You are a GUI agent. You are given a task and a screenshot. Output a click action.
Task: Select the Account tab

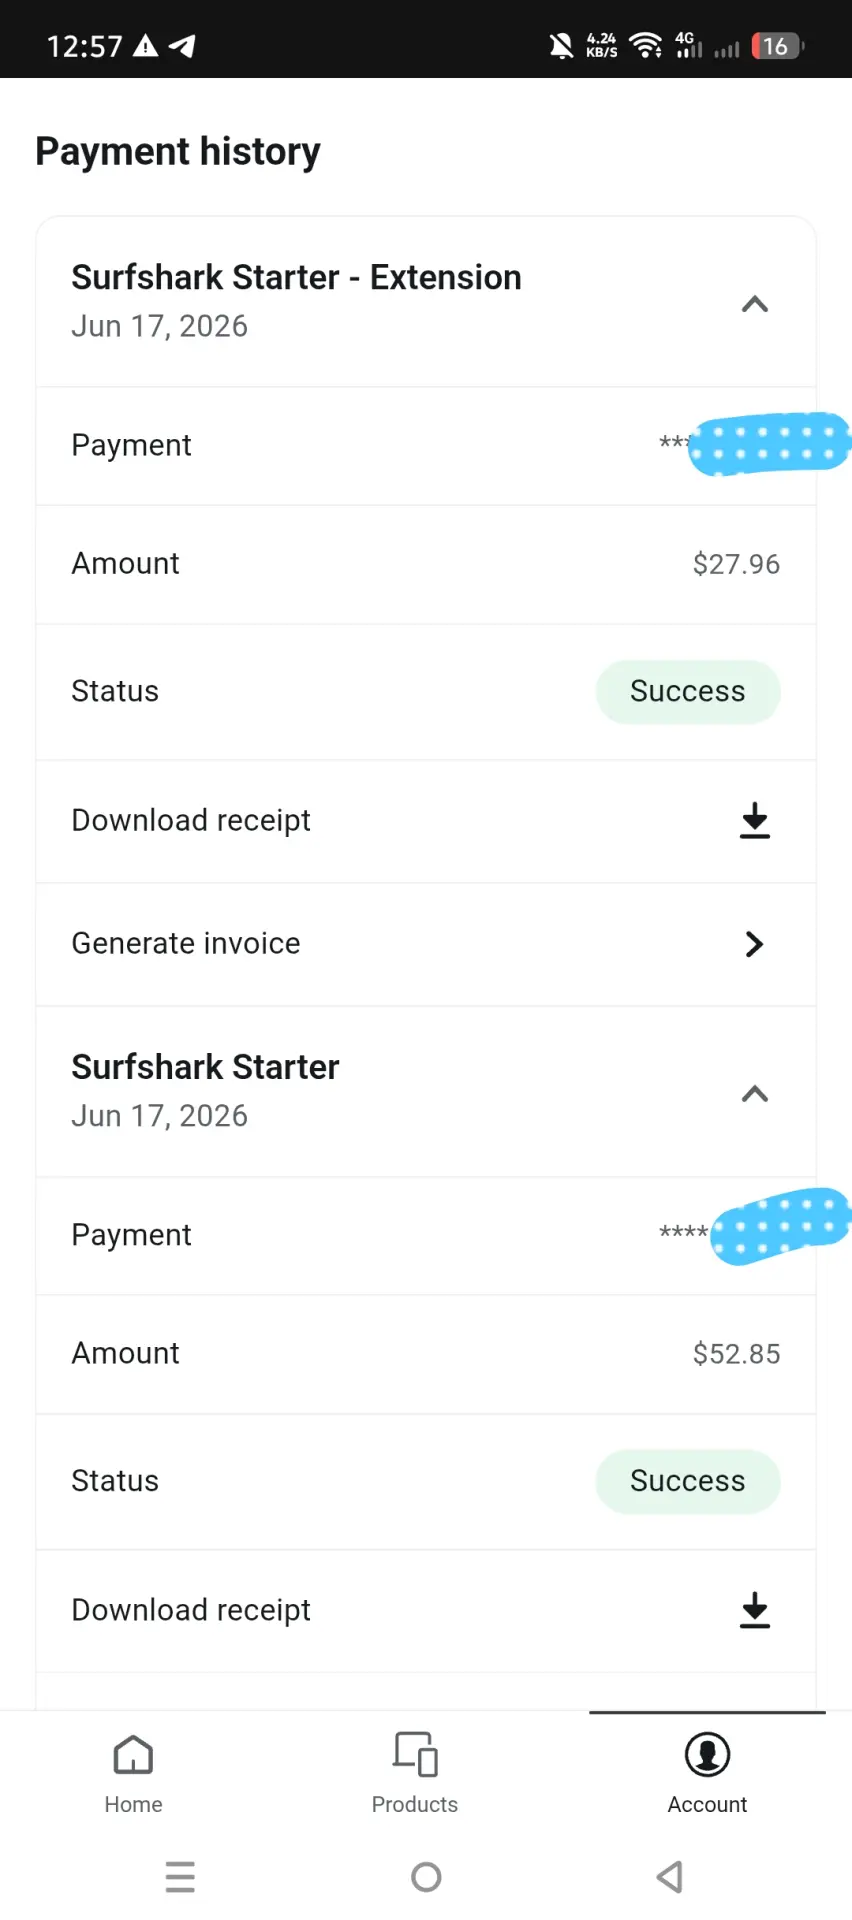(x=707, y=1775)
